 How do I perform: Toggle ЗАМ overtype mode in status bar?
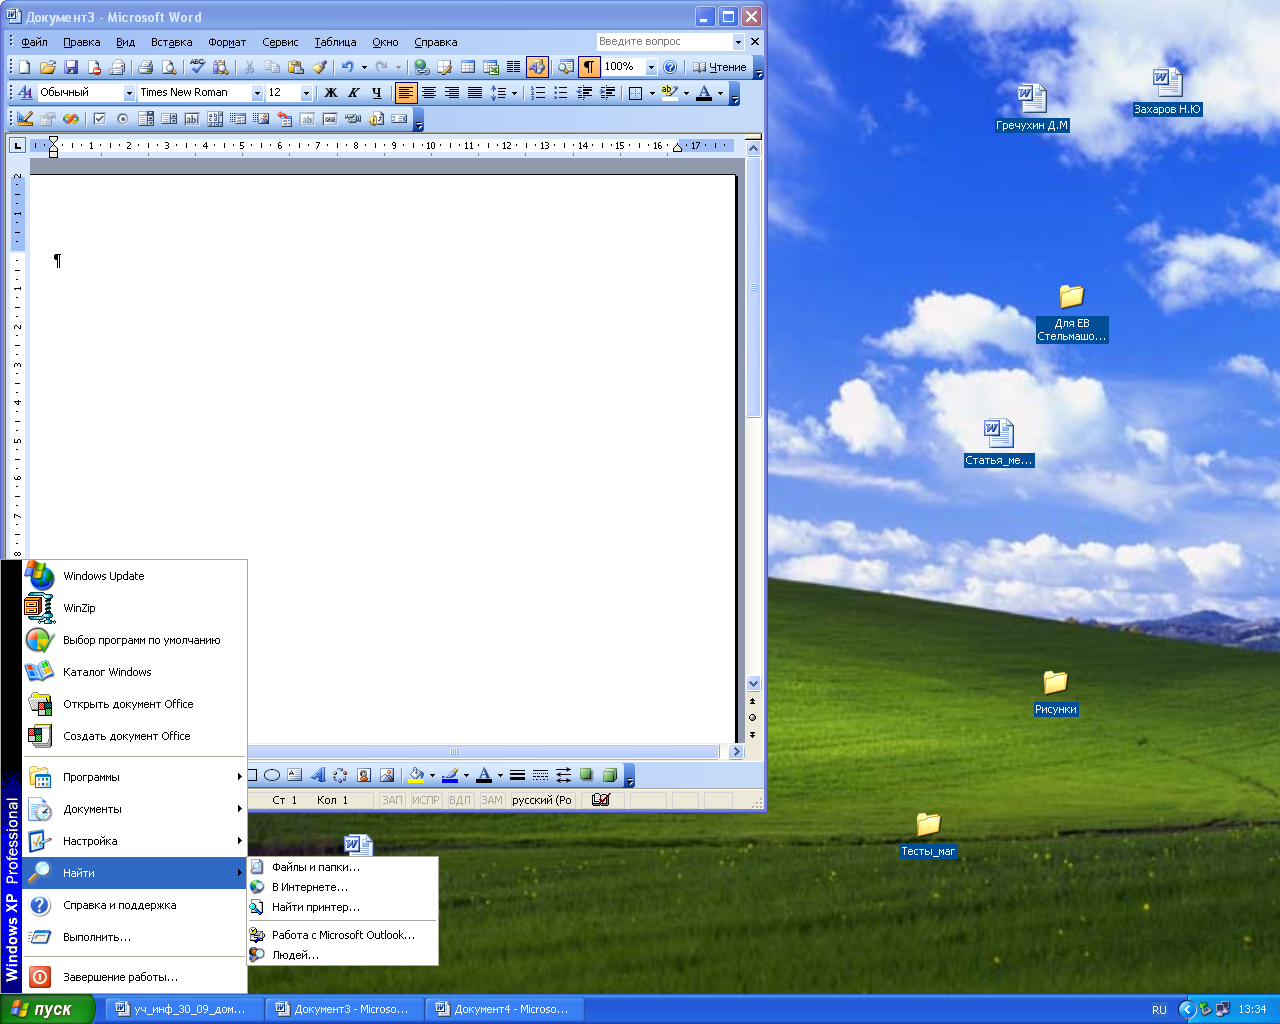coord(492,800)
